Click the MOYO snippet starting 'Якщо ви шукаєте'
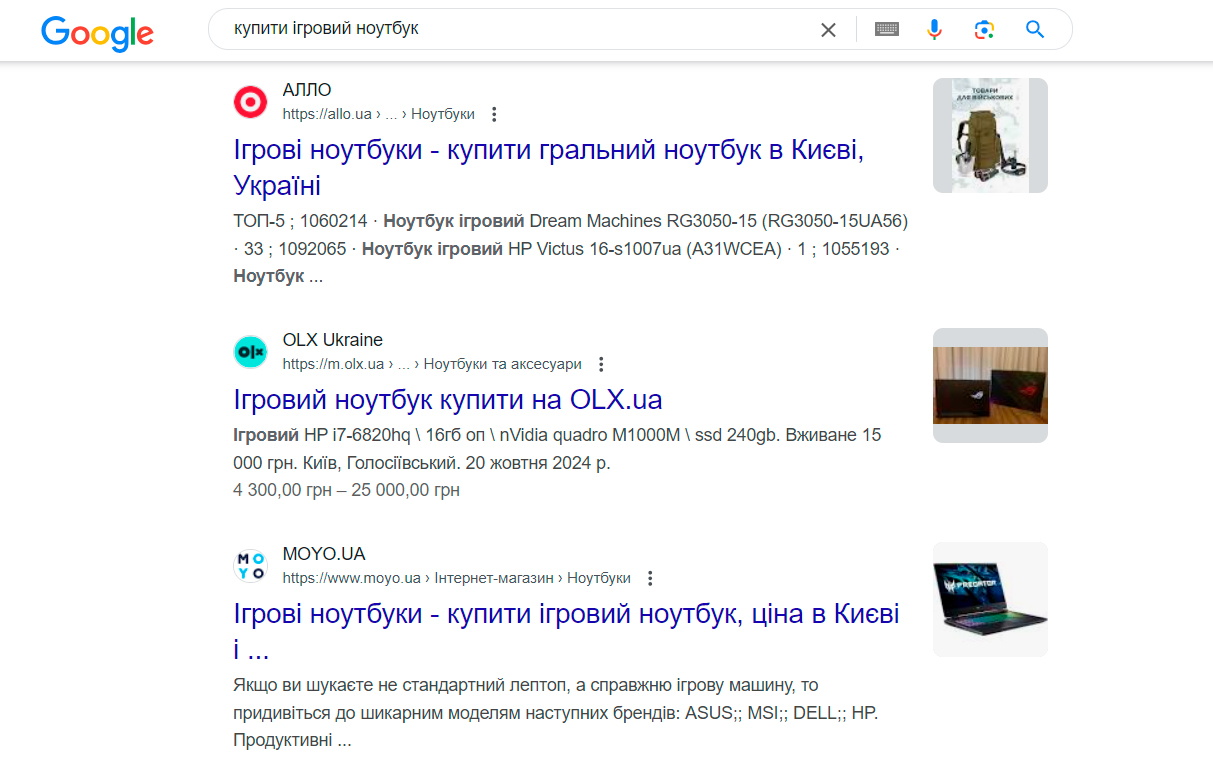Image resolution: width=1213 pixels, height=766 pixels. 556,713
